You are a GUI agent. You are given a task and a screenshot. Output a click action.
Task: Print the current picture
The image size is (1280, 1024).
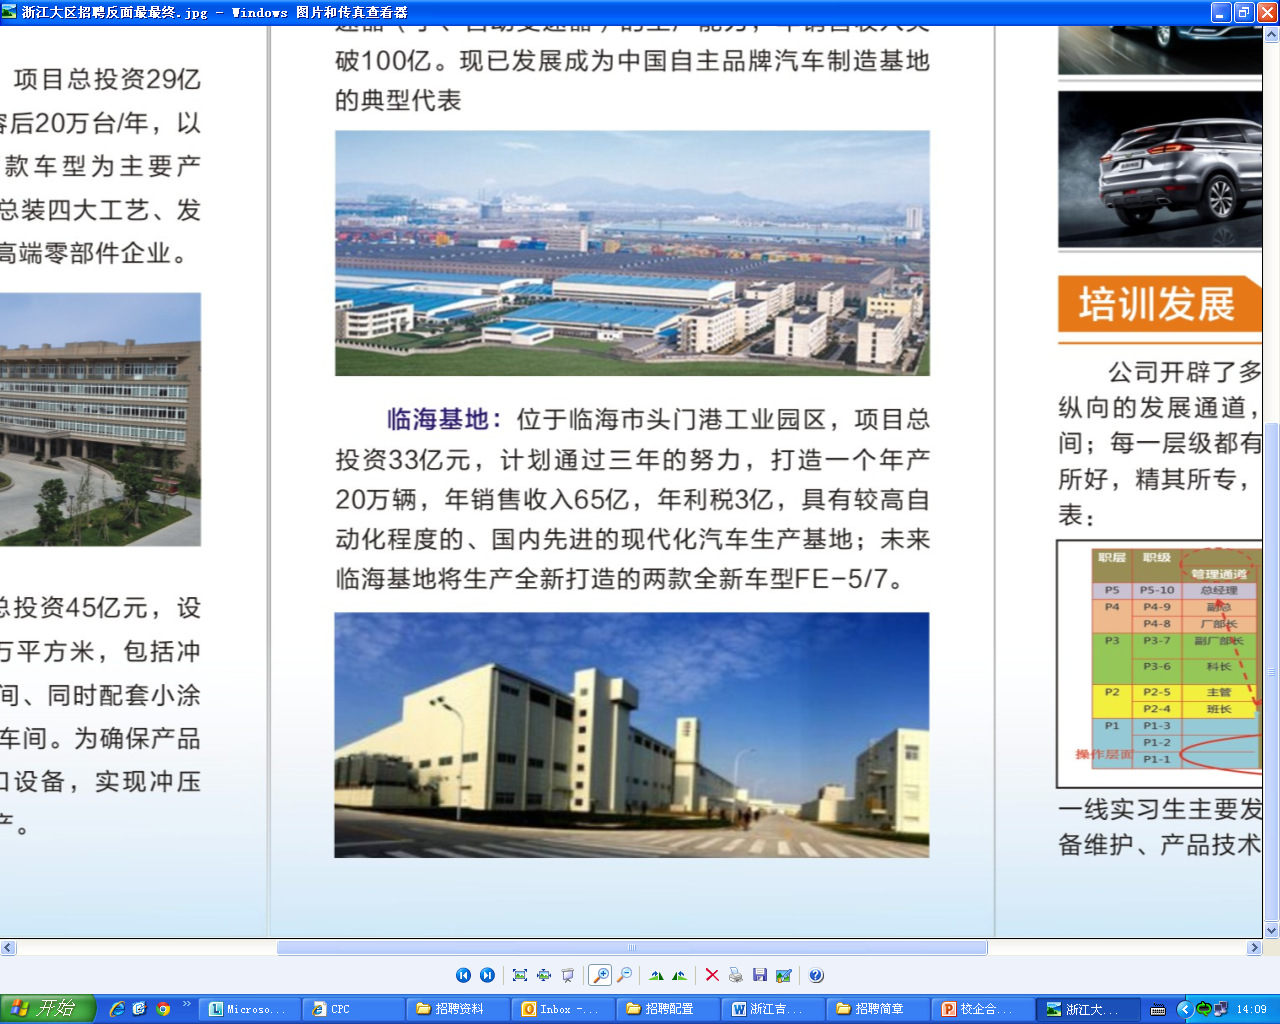pos(736,975)
